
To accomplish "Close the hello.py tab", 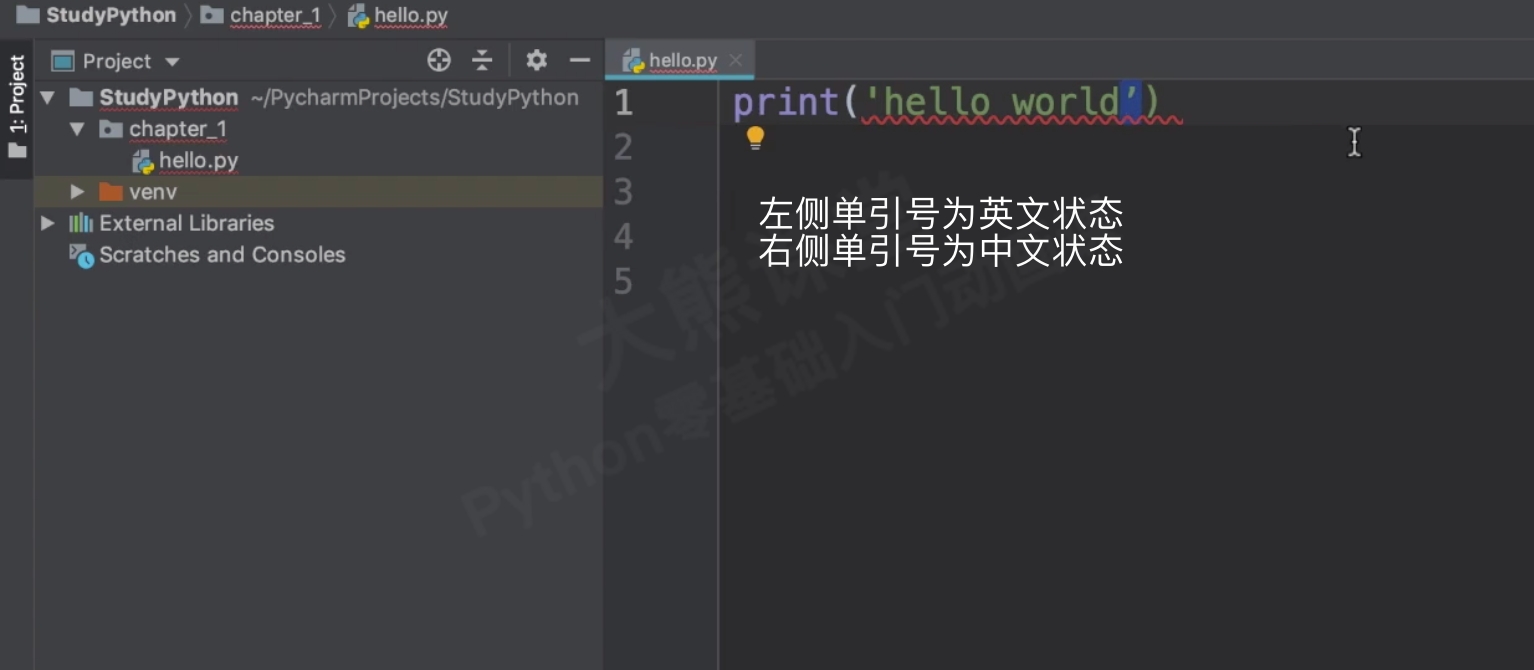I will 737,59.
